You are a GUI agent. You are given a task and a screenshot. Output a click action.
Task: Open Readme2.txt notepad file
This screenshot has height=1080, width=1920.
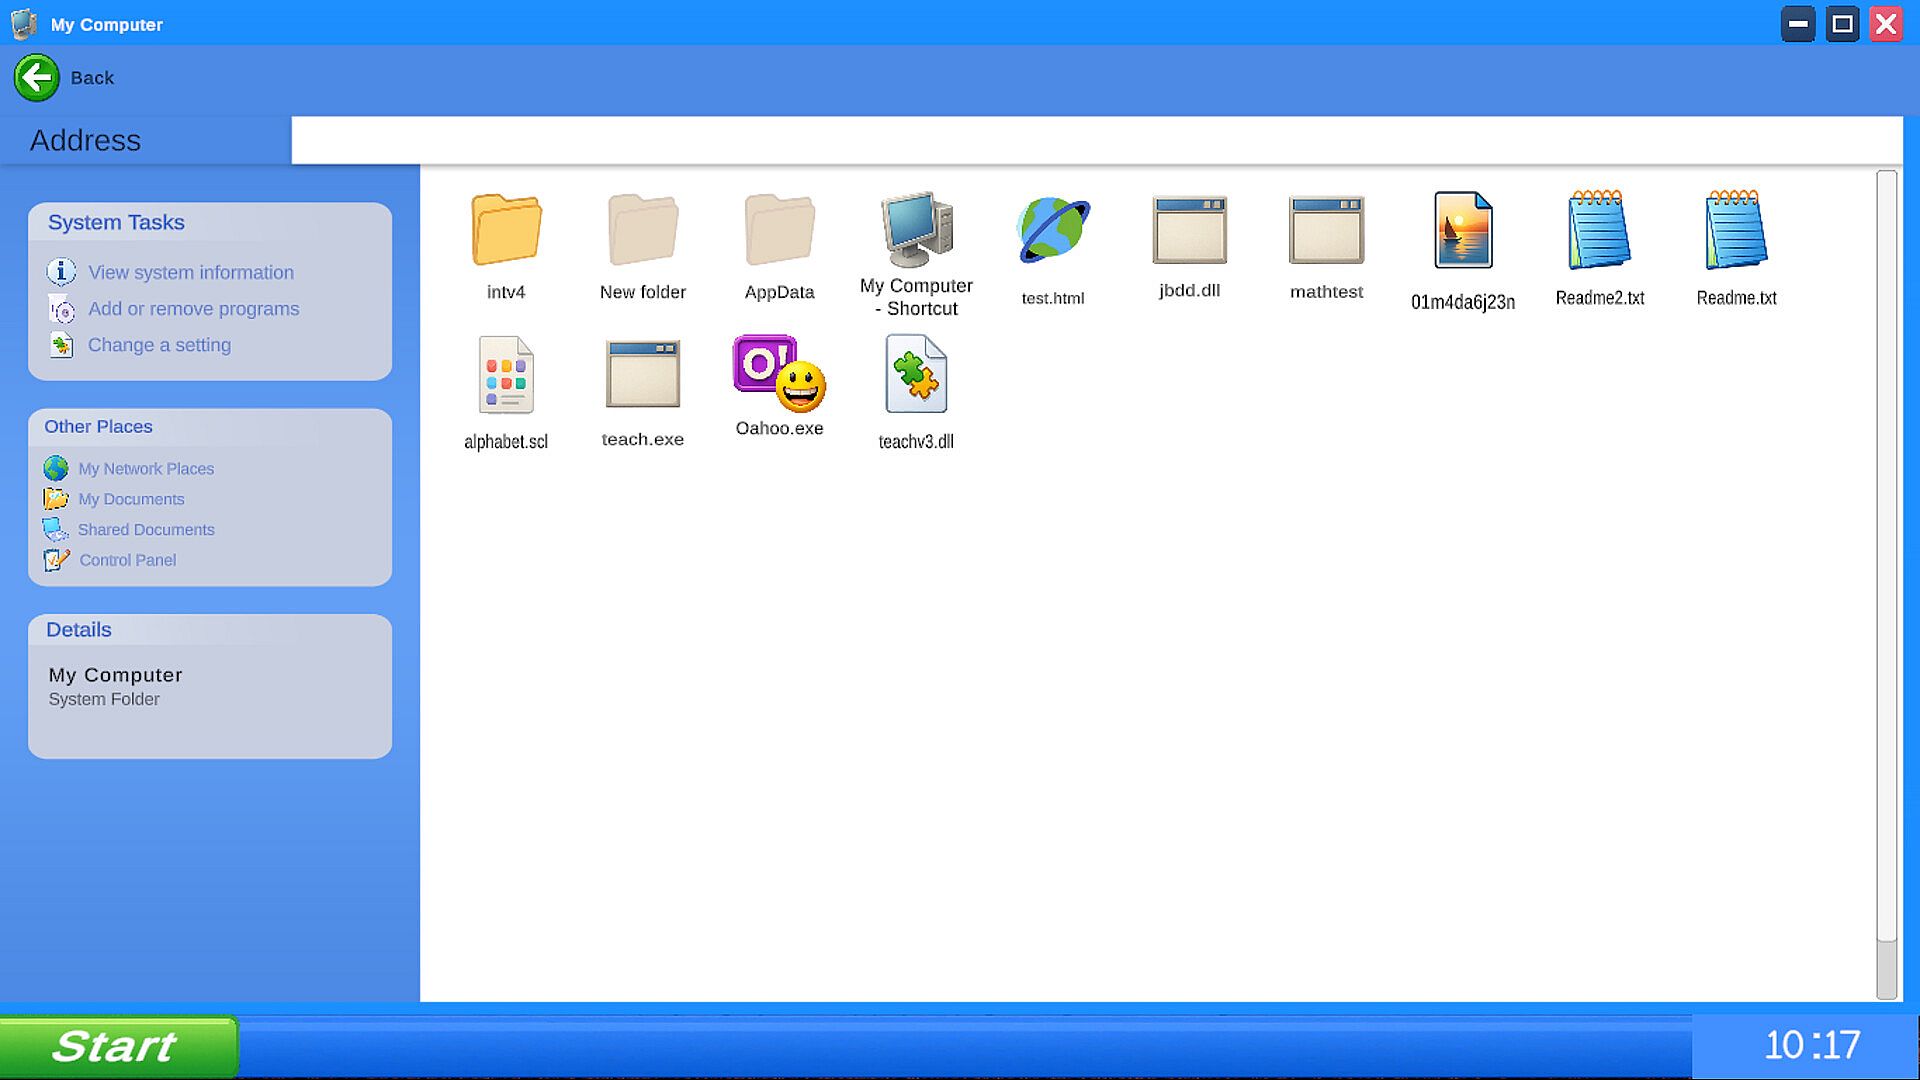(x=1599, y=231)
